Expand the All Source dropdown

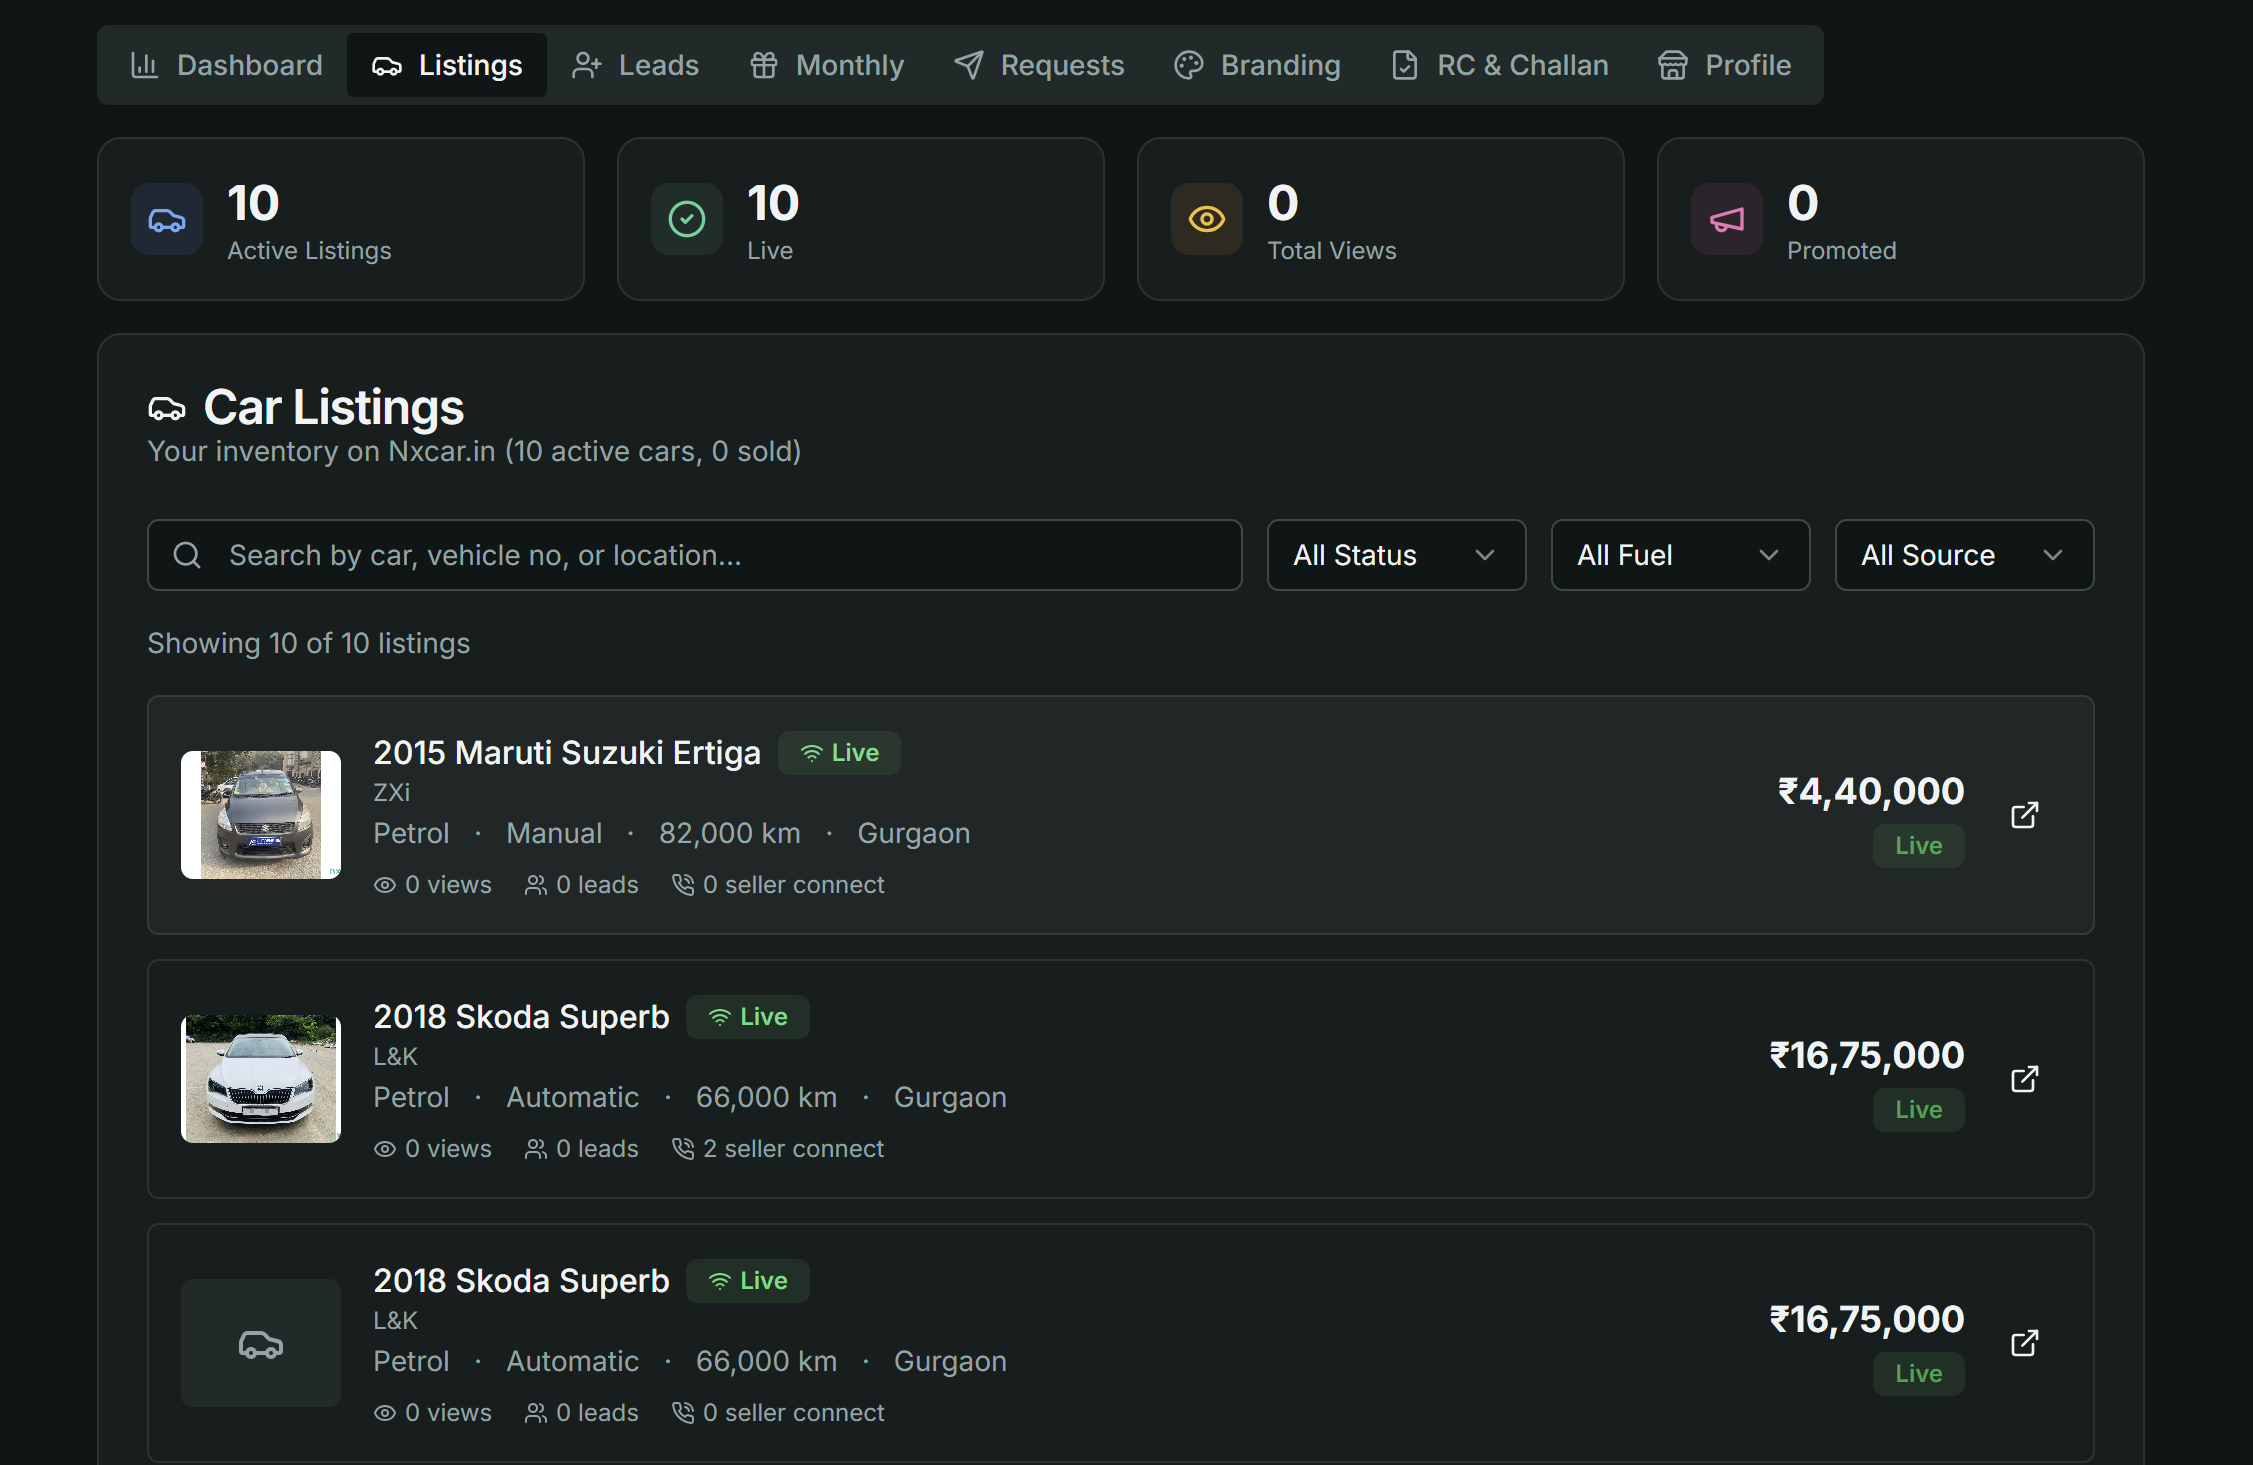click(x=1964, y=555)
